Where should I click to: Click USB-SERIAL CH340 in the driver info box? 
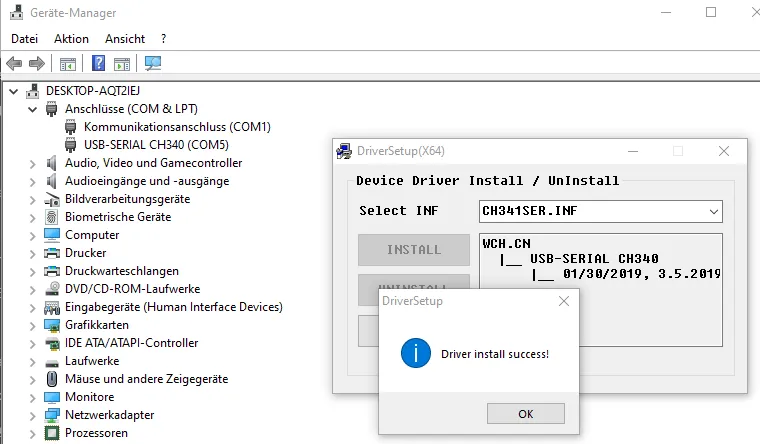[594, 258]
